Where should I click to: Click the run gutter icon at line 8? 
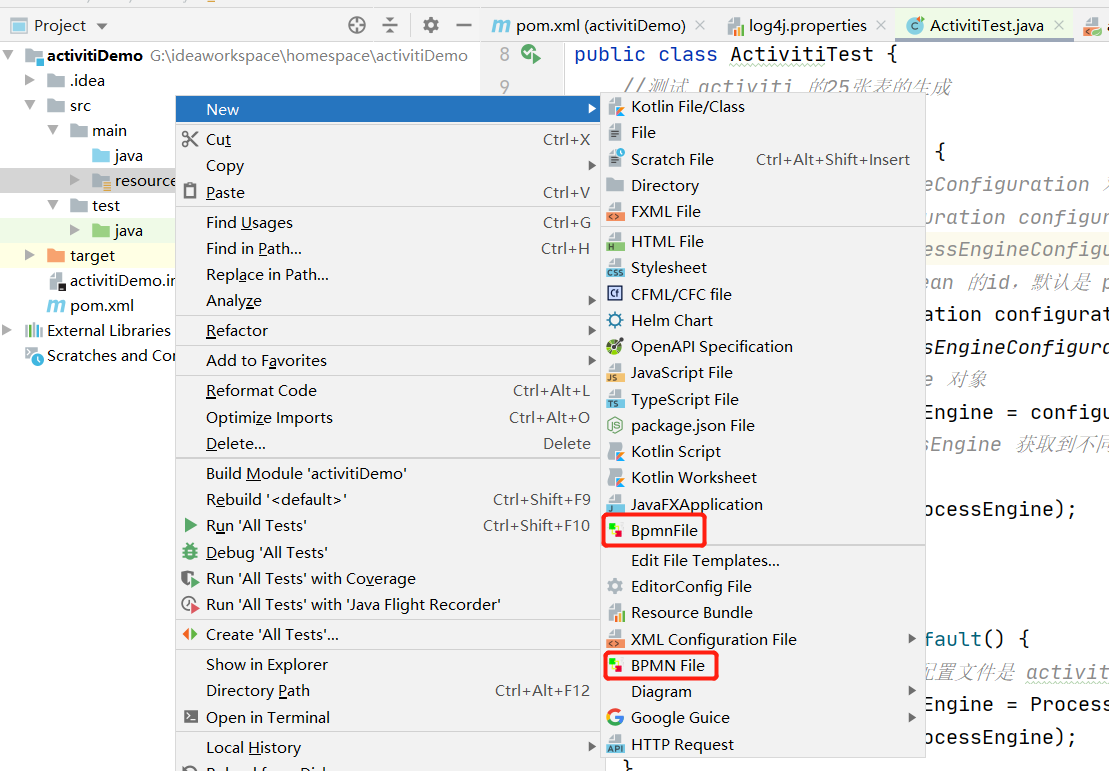click(530, 54)
